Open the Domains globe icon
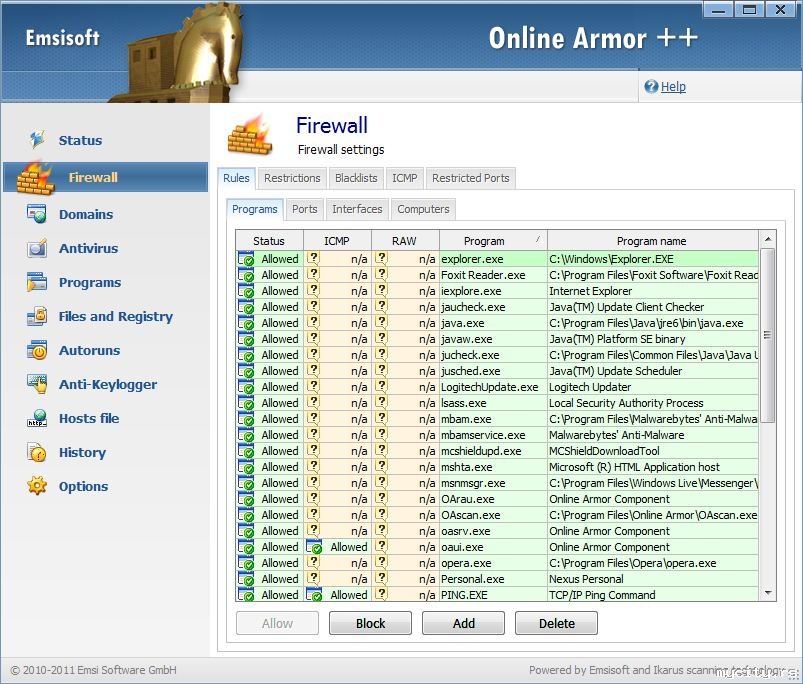Image resolution: width=803 pixels, height=684 pixels. pos(37,214)
